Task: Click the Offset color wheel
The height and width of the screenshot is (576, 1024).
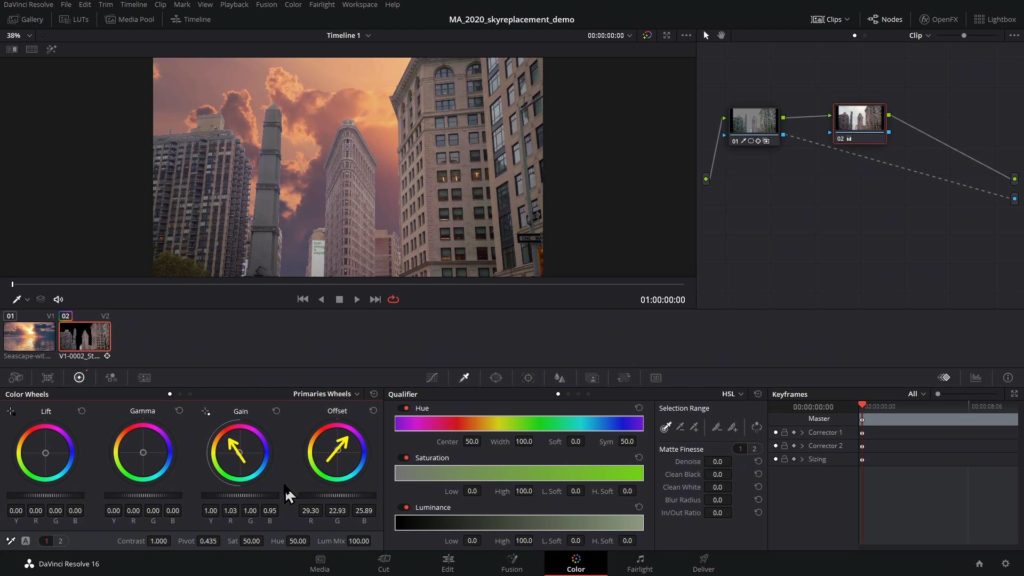Action: 337,452
